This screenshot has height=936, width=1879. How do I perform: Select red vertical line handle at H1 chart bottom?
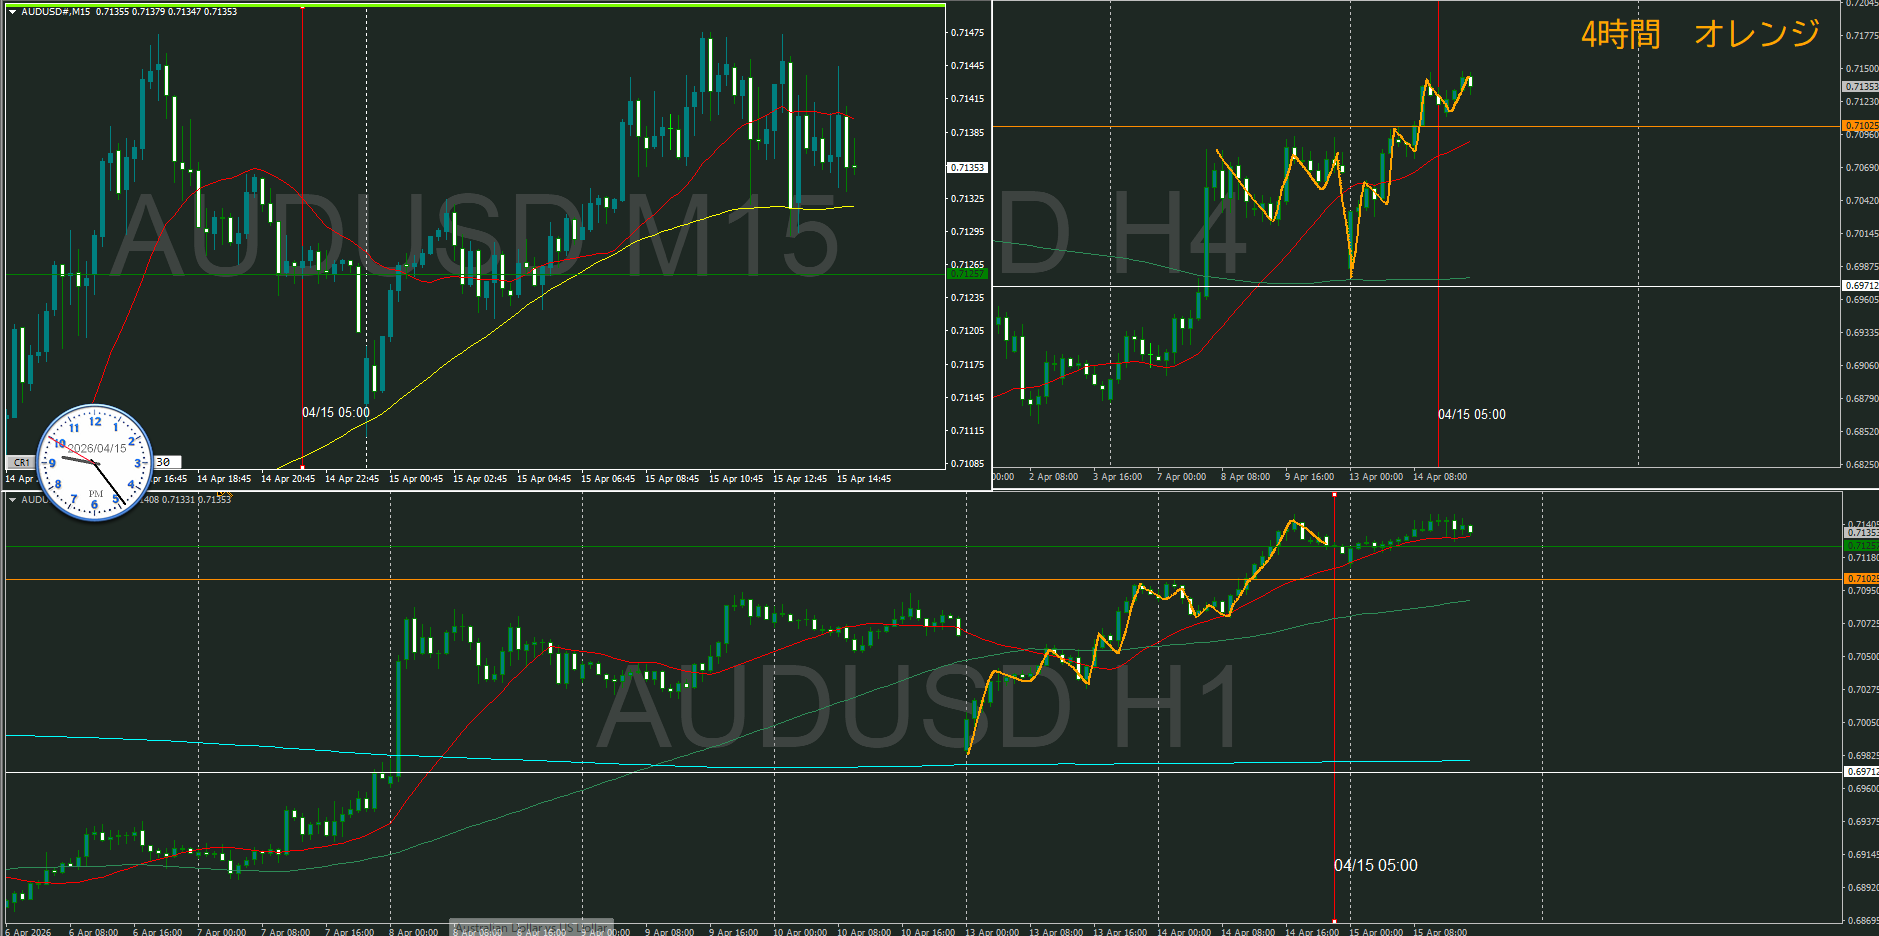click(x=1334, y=921)
